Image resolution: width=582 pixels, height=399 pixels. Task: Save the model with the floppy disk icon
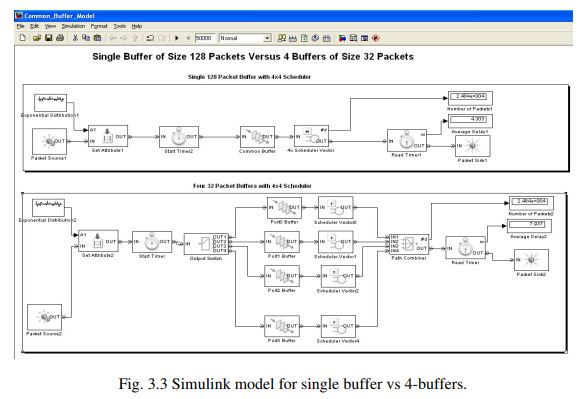[48, 38]
